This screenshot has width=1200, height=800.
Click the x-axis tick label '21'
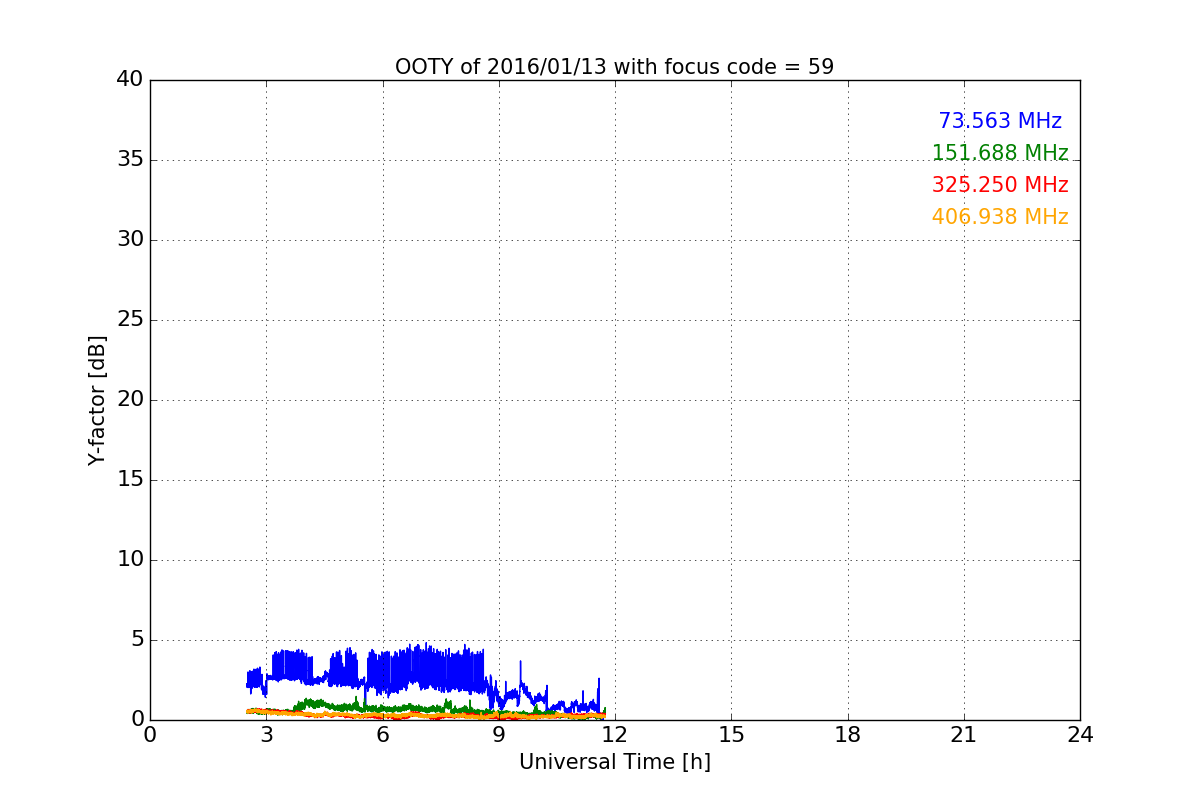pyautogui.click(x=964, y=735)
